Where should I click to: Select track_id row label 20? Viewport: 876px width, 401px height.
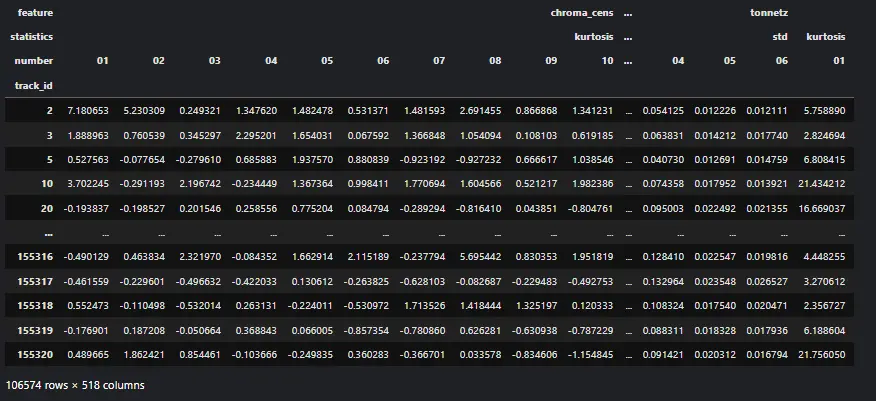pyautogui.click(x=47, y=208)
